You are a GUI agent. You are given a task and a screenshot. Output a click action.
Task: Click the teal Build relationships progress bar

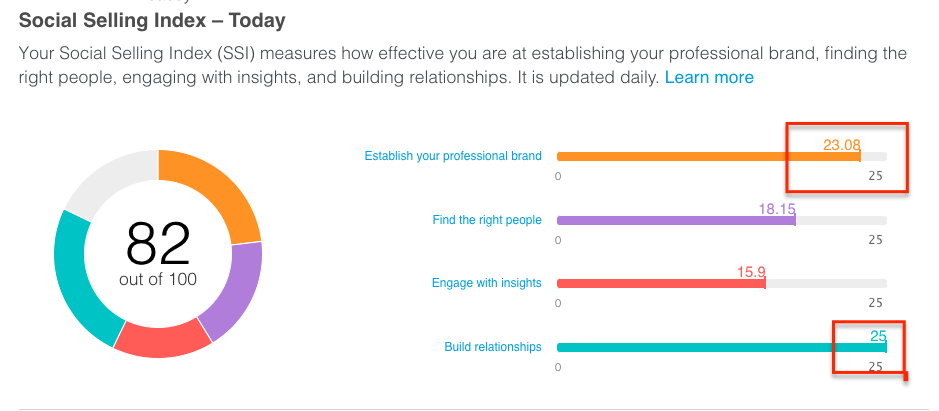[722, 347]
